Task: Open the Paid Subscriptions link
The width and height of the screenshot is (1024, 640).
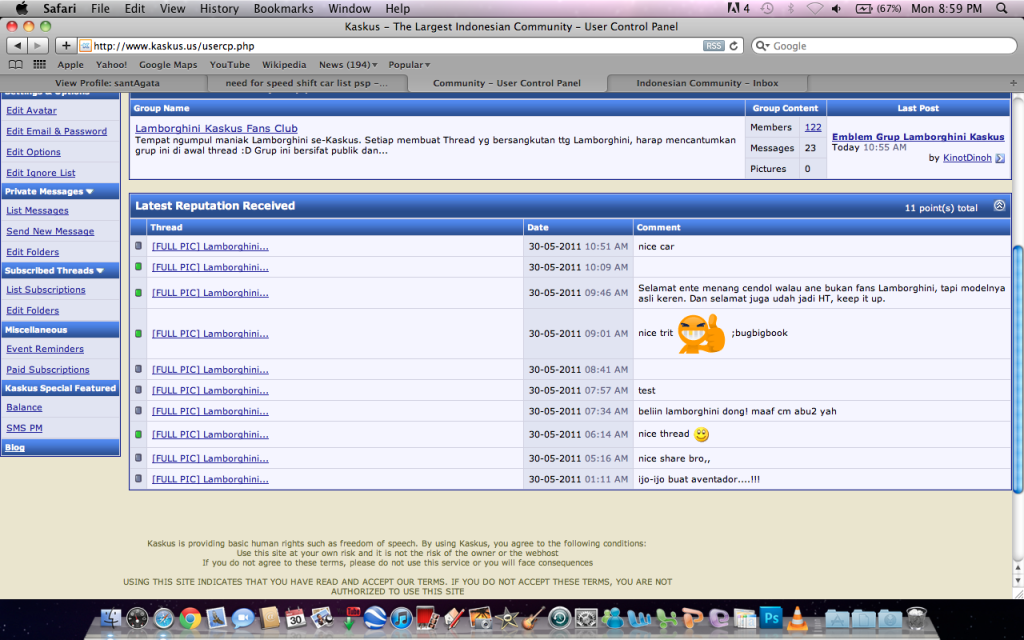Action: [x=48, y=370]
